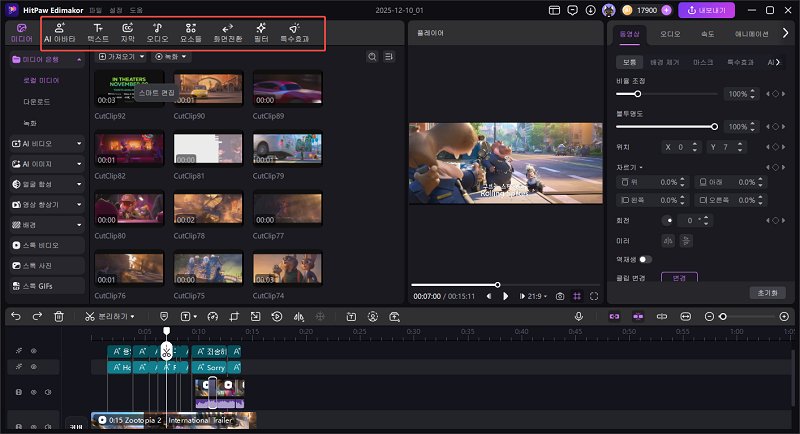
Task: Toggle the grid overlay in player
Action: click(x=577, y=296)
